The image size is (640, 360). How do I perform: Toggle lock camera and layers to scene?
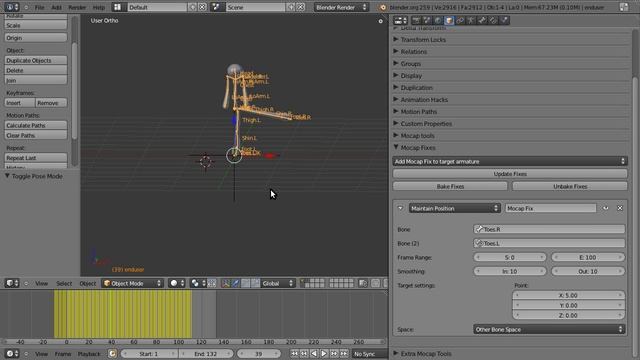362,283
